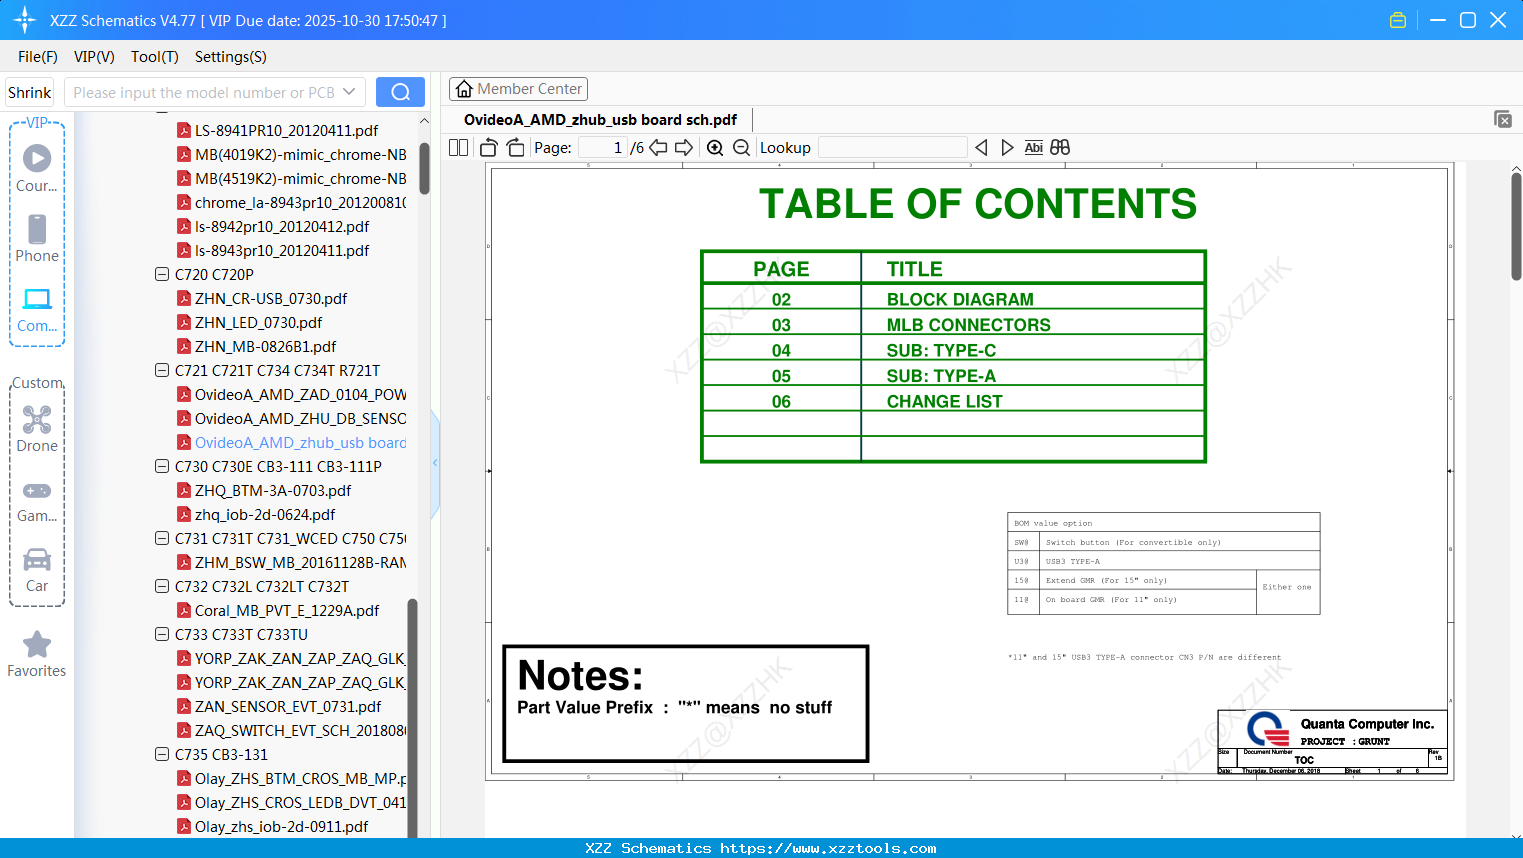Open the VIP menu
1523x858 pixels.
(94, 57)
